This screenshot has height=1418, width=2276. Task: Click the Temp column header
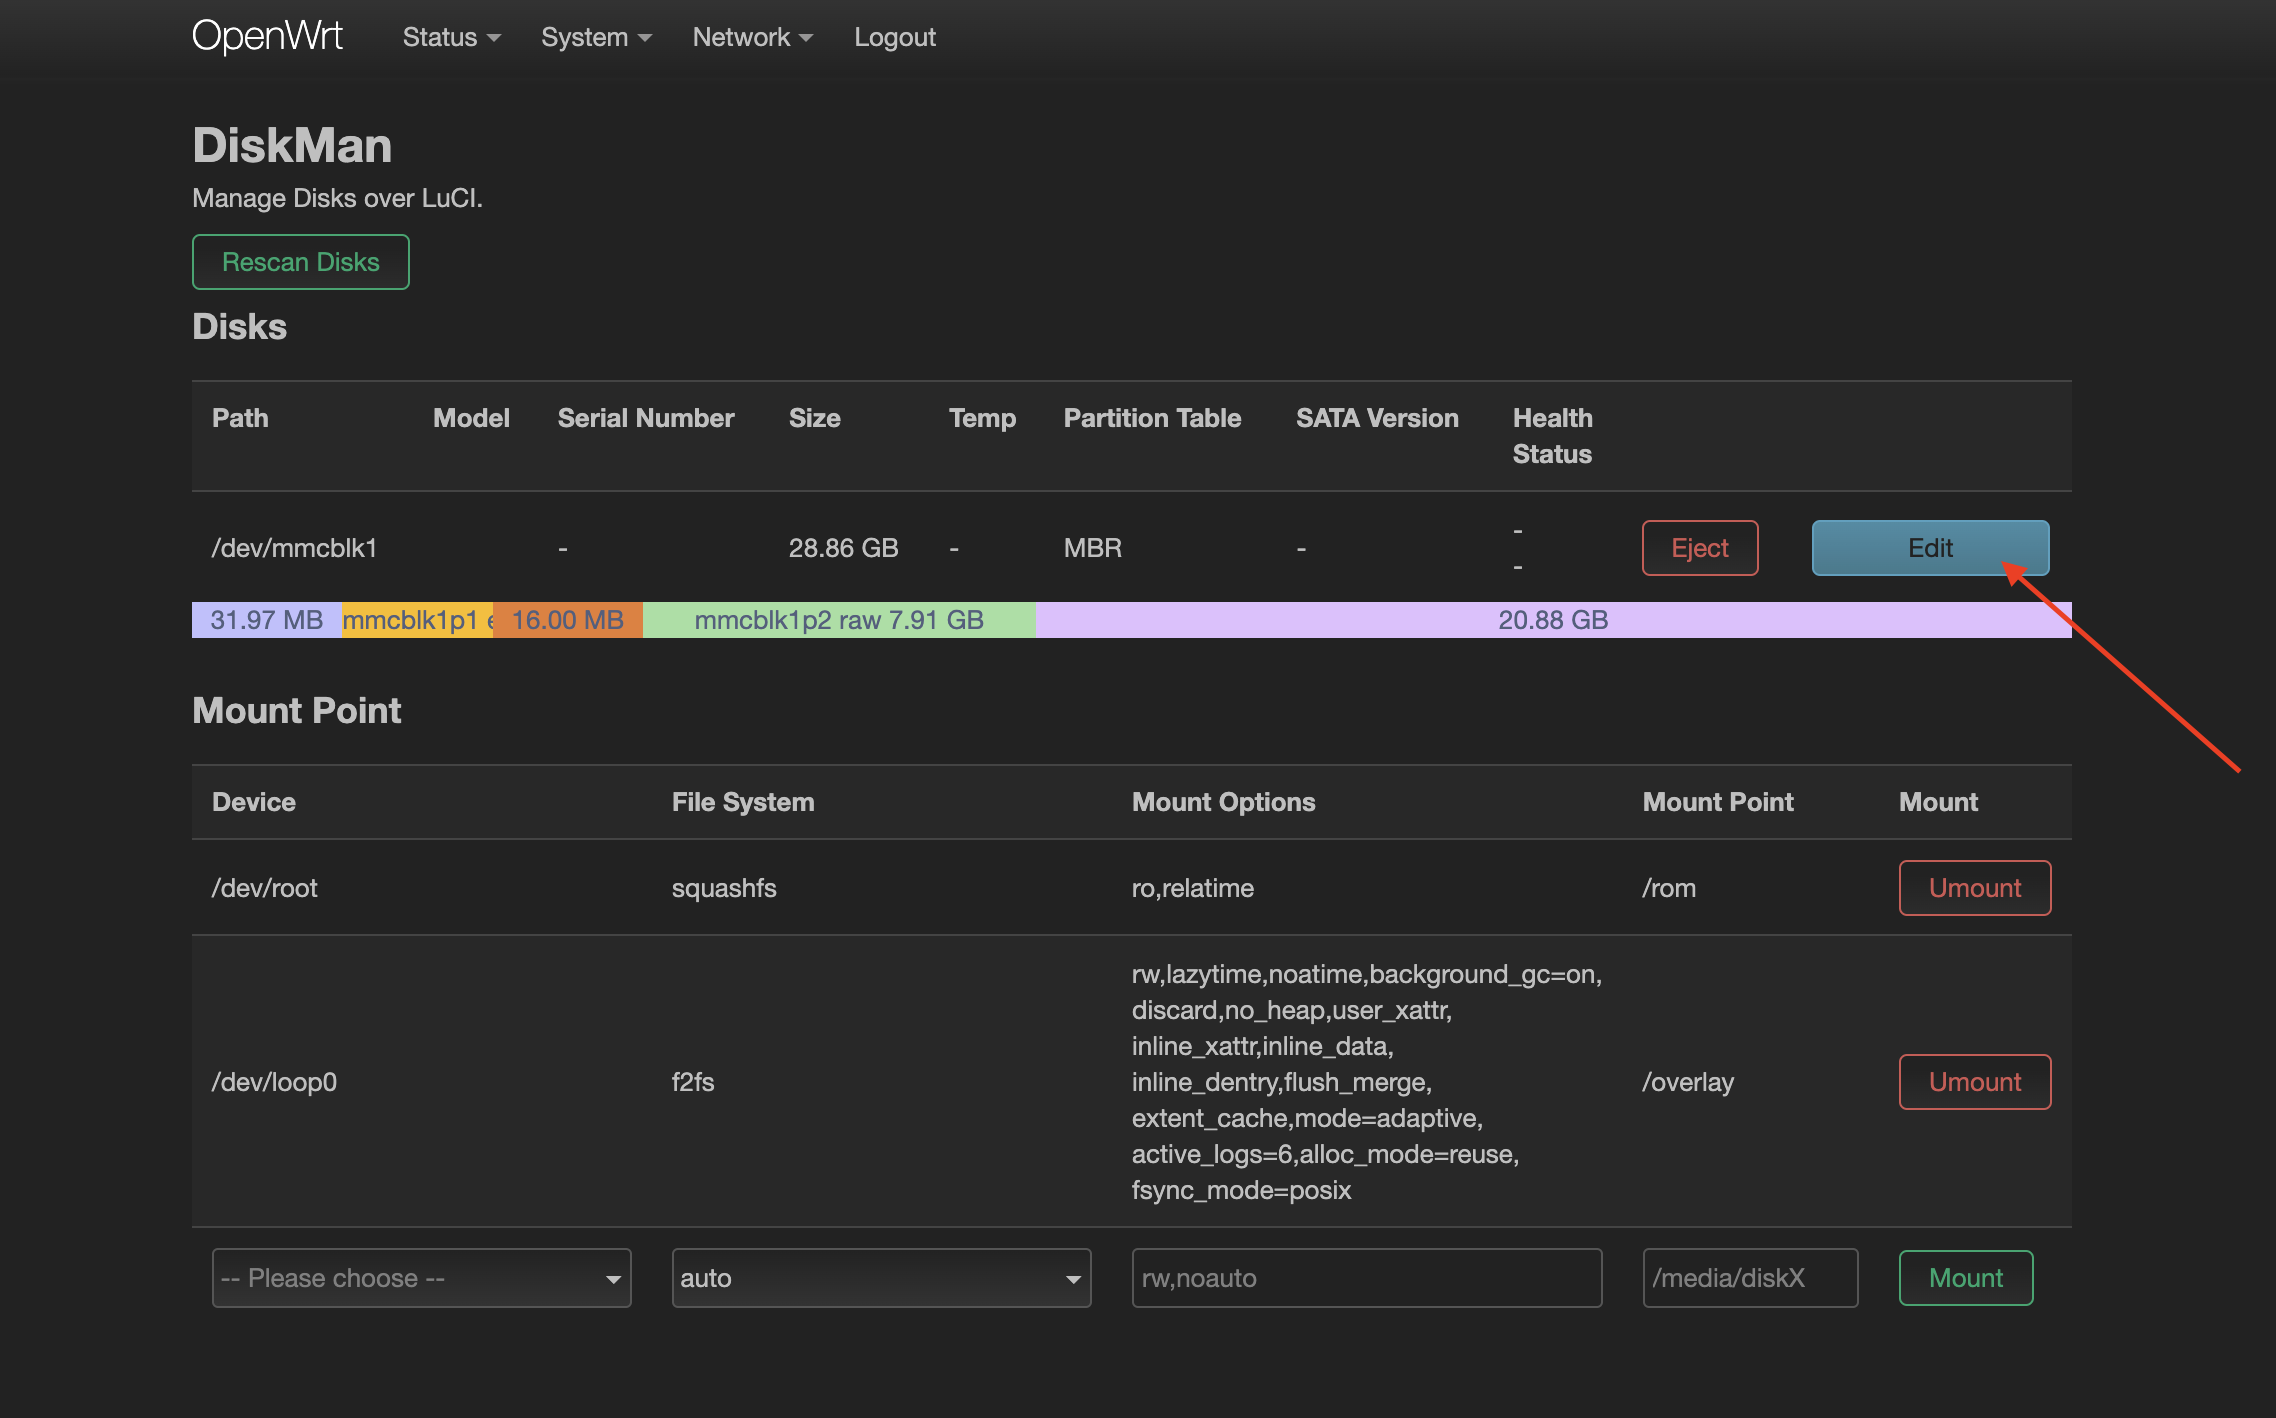point(982,418)
